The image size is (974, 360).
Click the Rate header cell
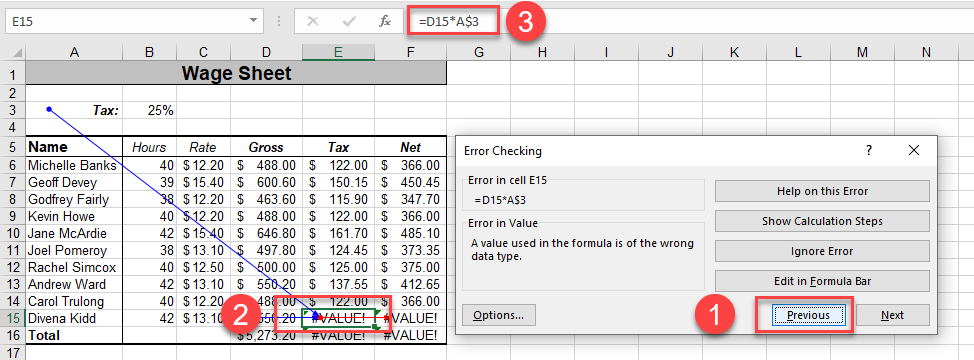click(203, 147)
